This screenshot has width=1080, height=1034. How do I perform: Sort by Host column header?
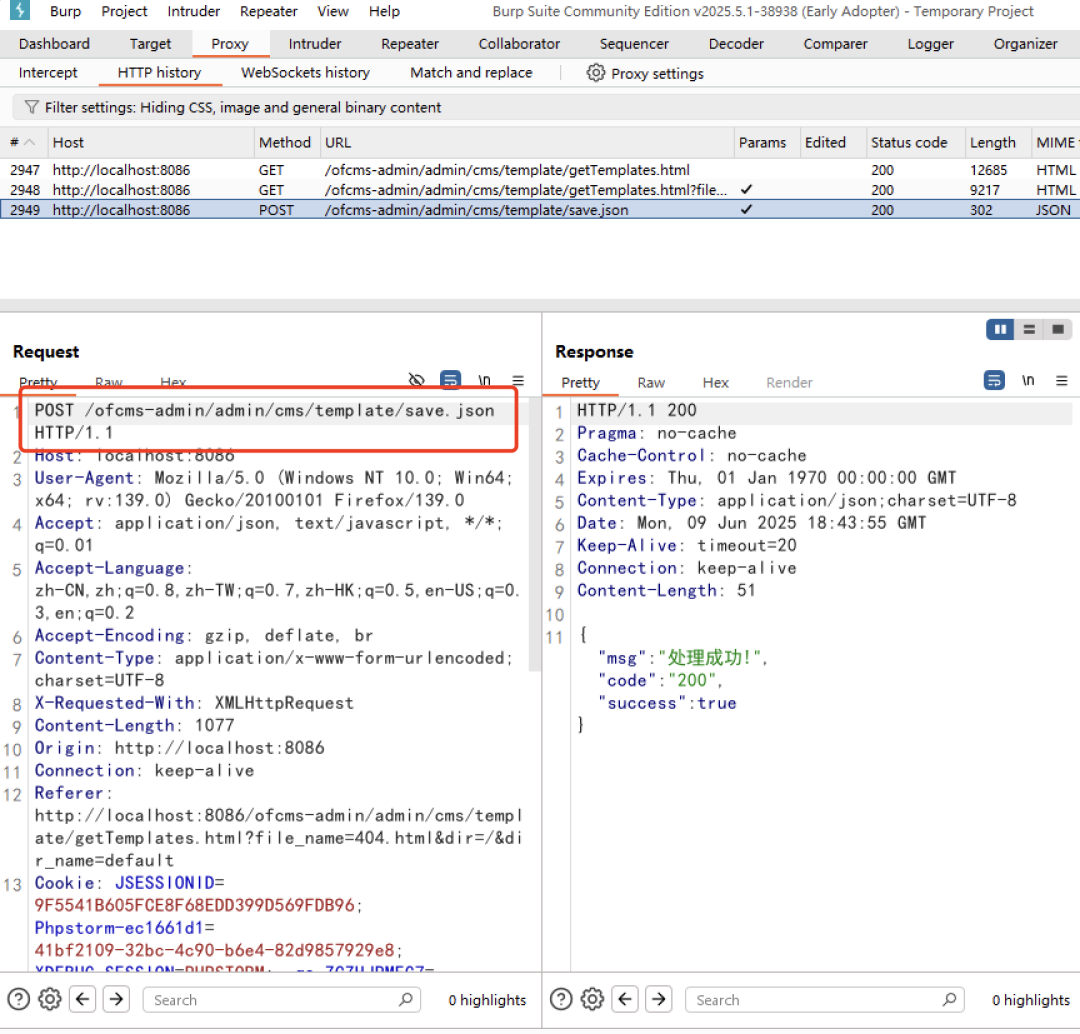tap(150, 142)
